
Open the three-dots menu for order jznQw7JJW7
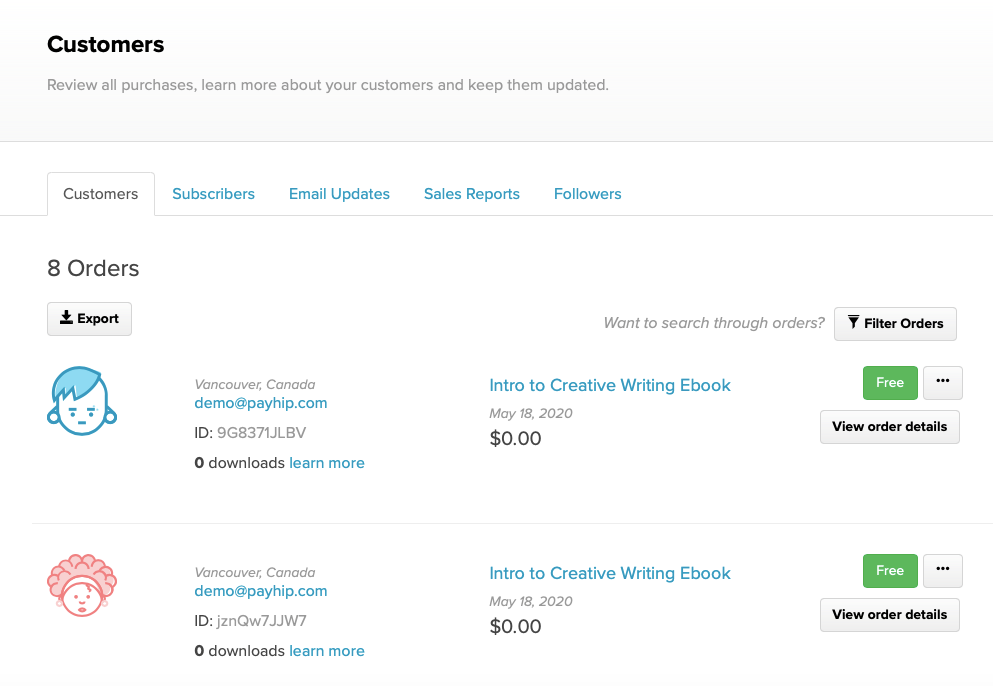(942, 570)
